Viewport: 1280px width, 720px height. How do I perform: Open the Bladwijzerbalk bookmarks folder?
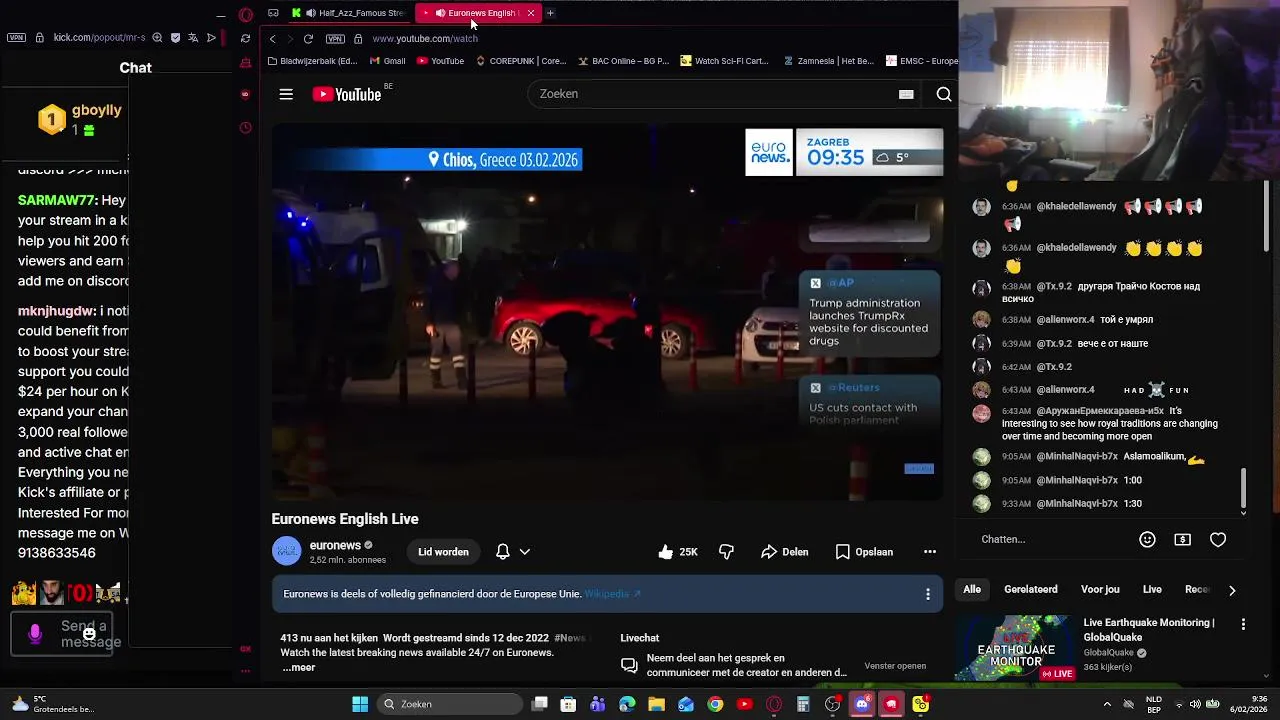coord(312,61)
